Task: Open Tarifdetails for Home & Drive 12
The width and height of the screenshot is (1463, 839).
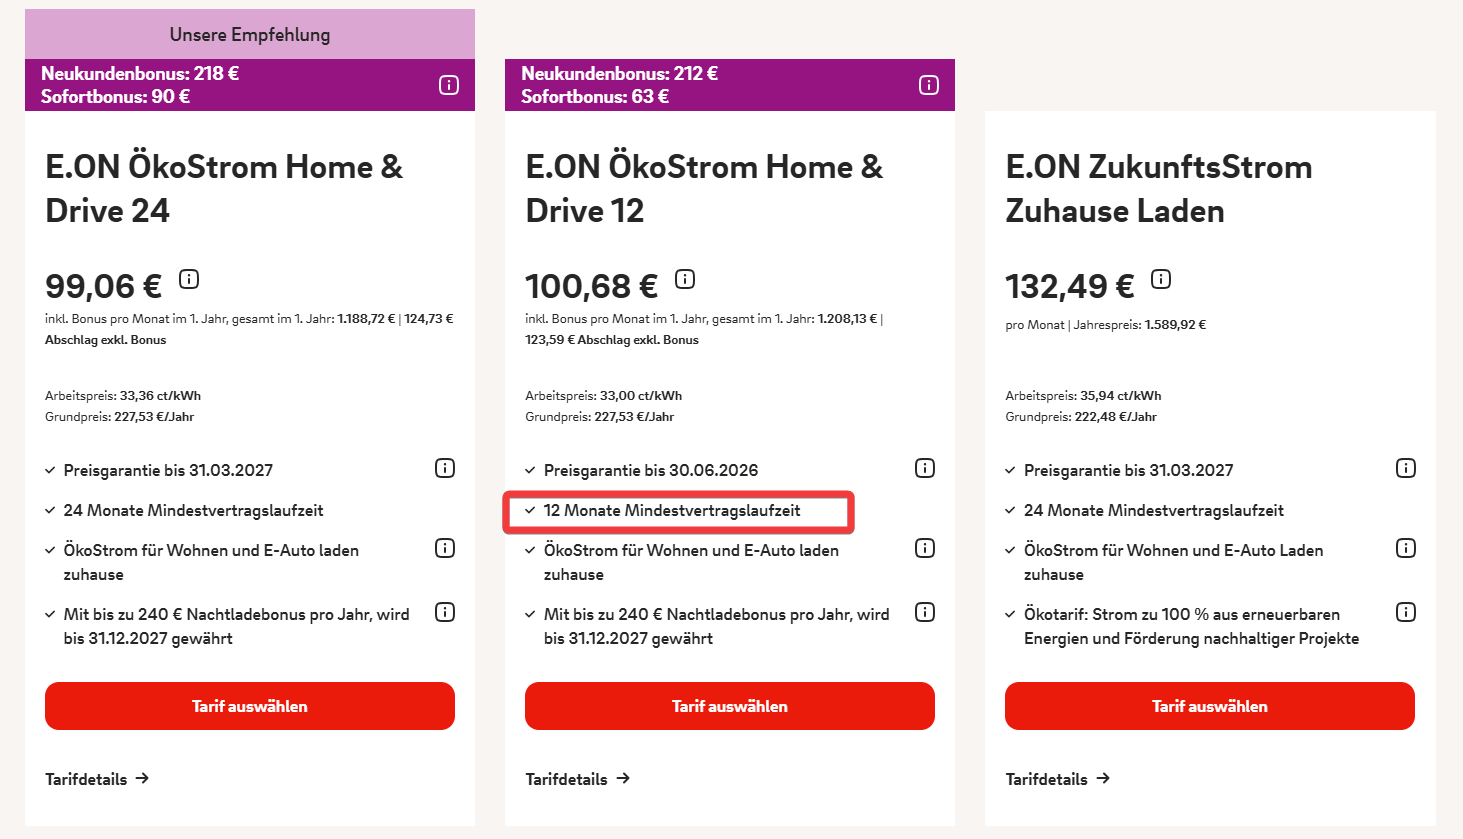Action: point(577,779)
